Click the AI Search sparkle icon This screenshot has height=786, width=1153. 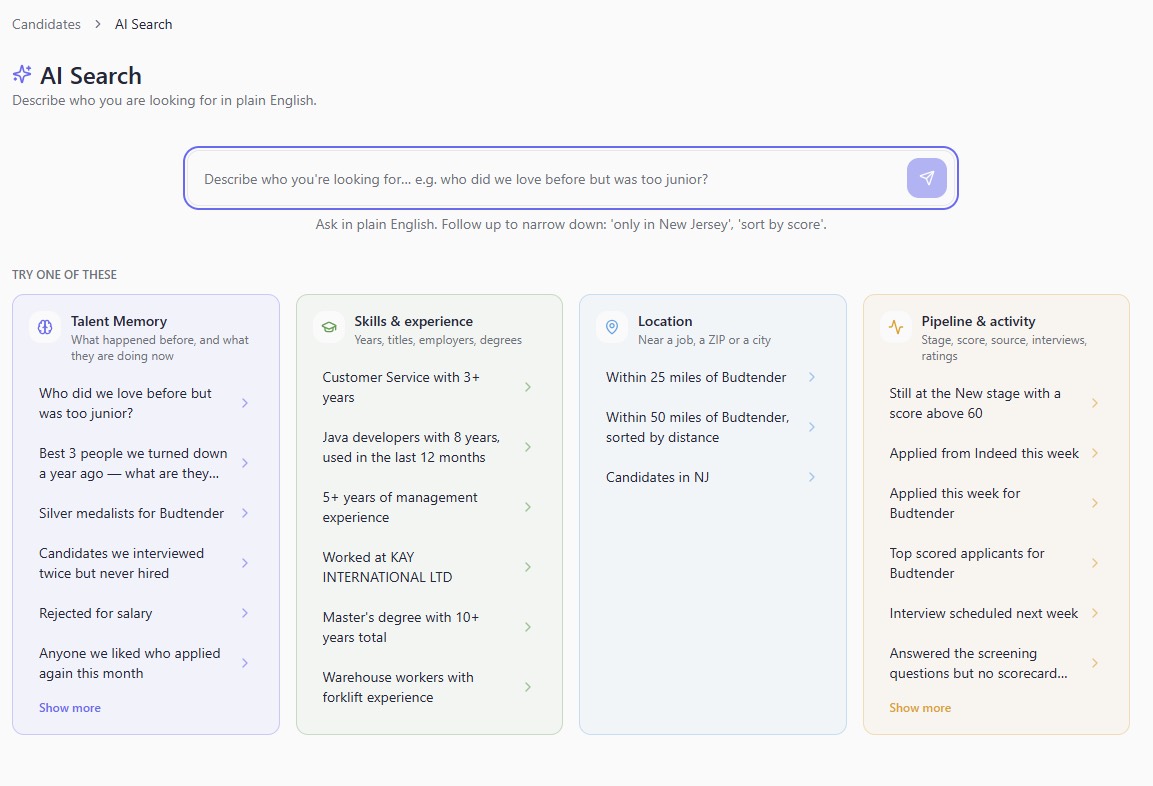[x=22, y=74]
